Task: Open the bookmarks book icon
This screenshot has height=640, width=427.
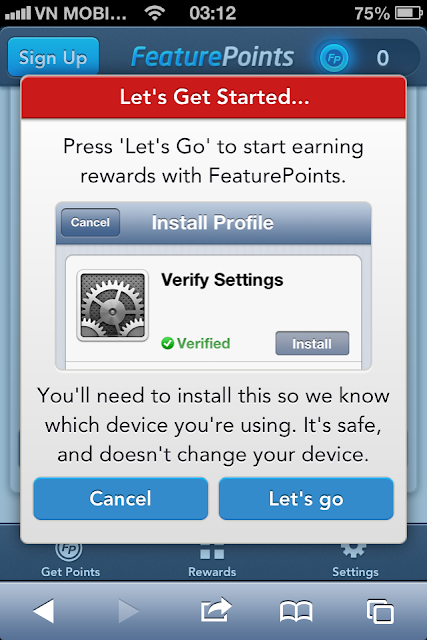Action: 296,611
